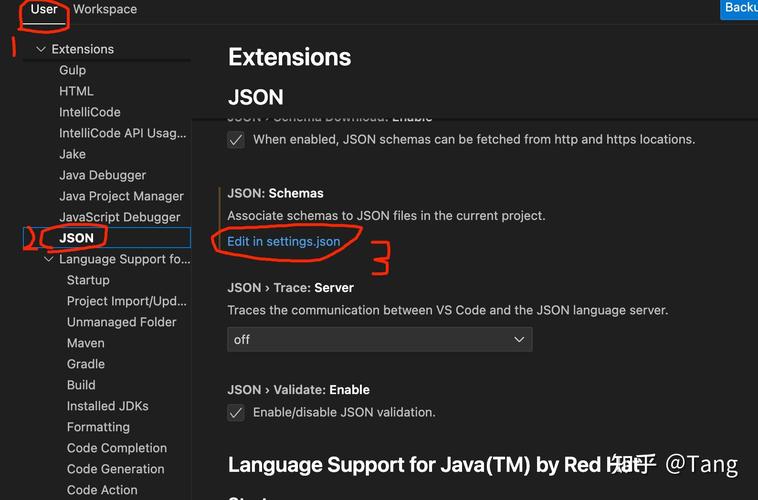Image resolution: width=758 pixels, height=500 pixels.
Task: Select JavaScript Debugger settings
Action: pyautogui.click(x=119, y=217)
